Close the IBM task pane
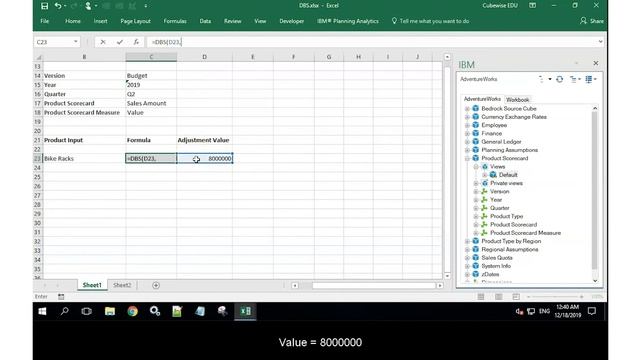 click(x=596, y=63)
